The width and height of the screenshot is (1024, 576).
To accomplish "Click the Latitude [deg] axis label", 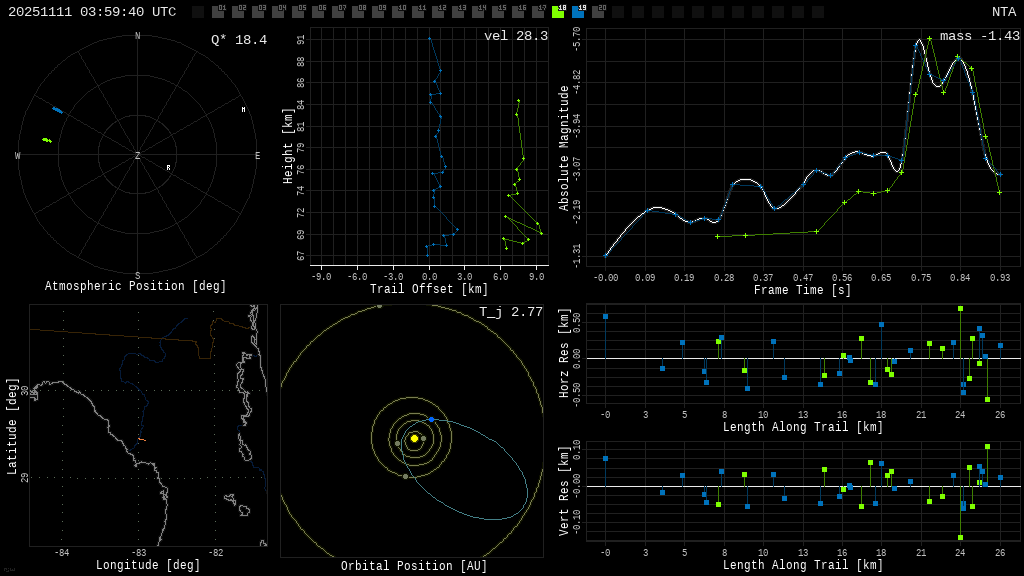I will pos(12,426).
